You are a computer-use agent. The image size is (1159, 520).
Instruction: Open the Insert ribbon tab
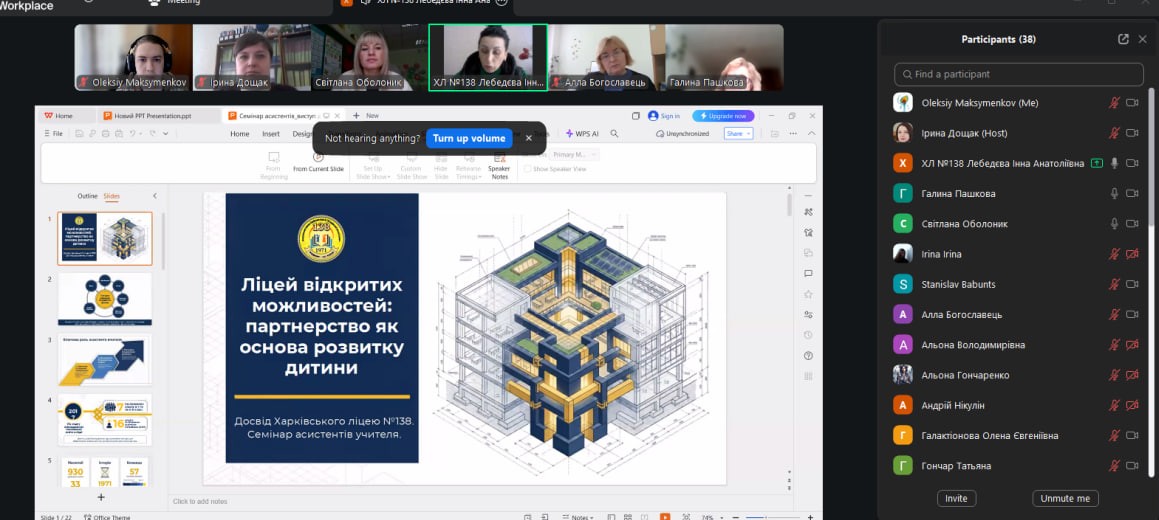click(271, 133)
